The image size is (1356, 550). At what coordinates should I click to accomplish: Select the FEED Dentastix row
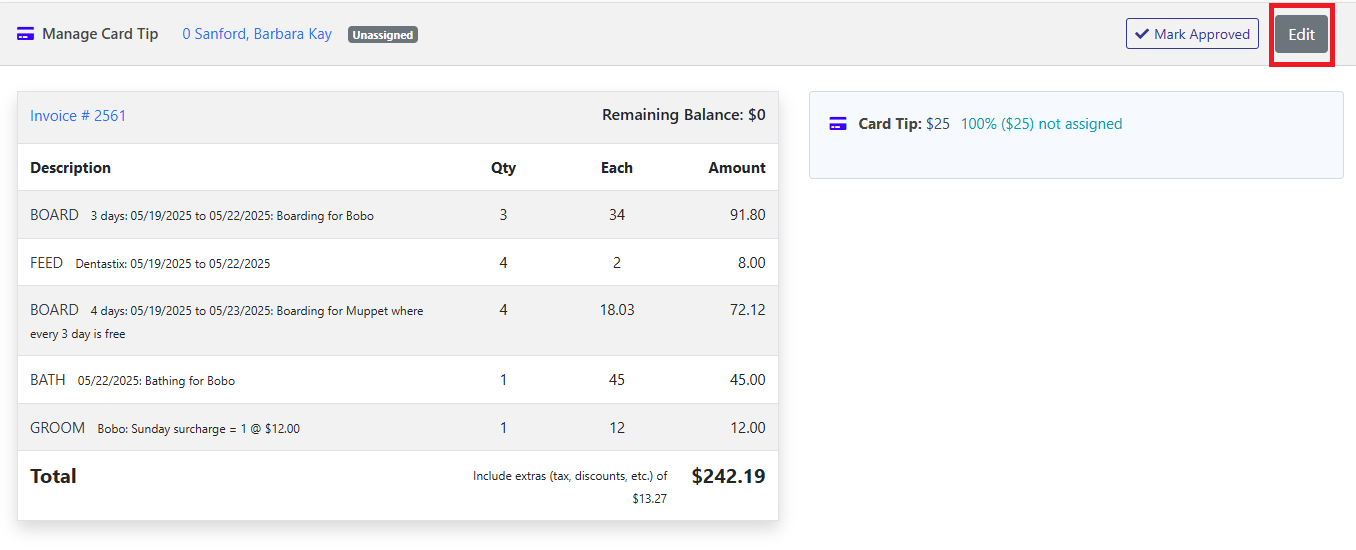398,263
